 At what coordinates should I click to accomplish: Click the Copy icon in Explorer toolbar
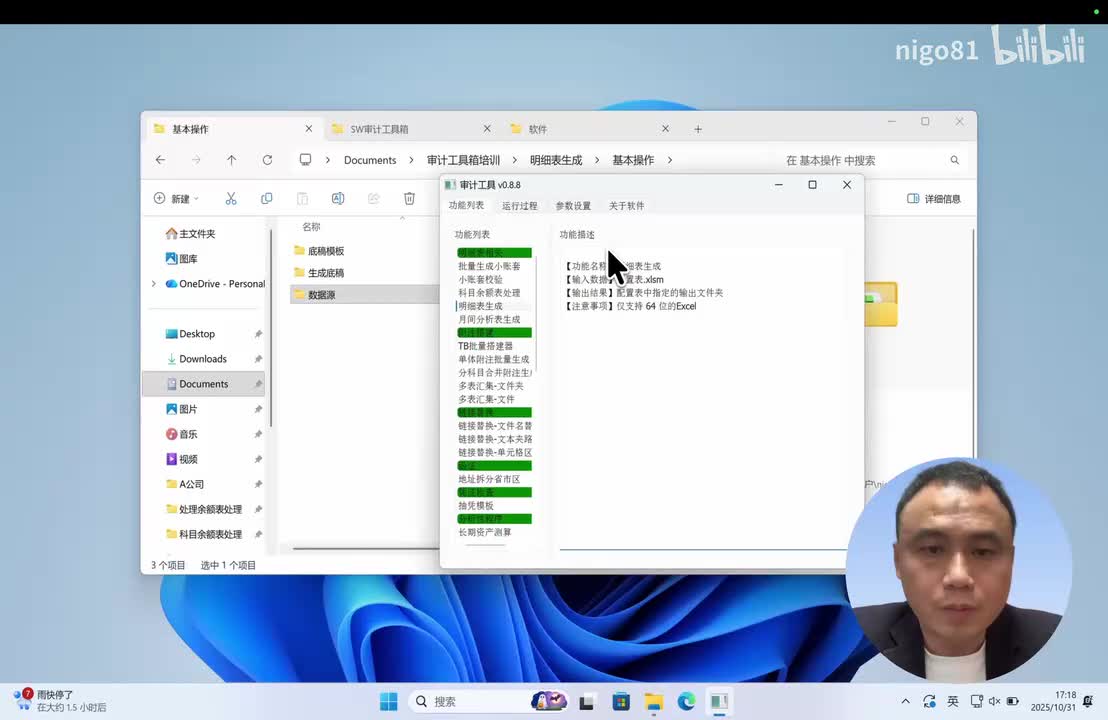click(x=266, y=199)
